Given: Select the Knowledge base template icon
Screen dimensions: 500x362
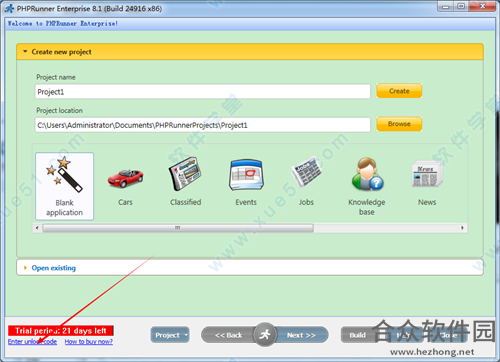Looking at the screenshot, I should (367, 174).
